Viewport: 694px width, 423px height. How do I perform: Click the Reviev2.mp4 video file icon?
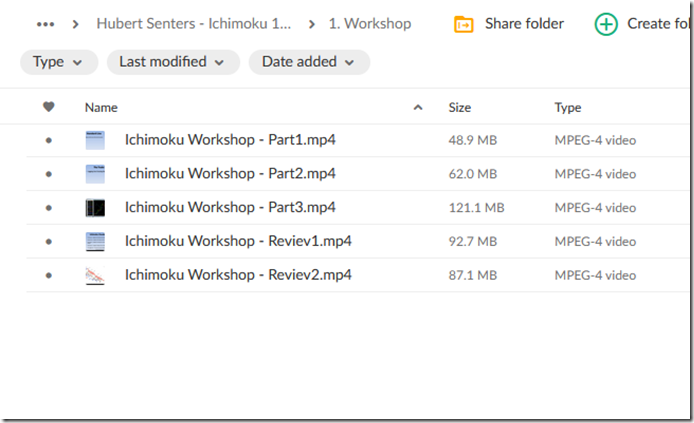95,275
